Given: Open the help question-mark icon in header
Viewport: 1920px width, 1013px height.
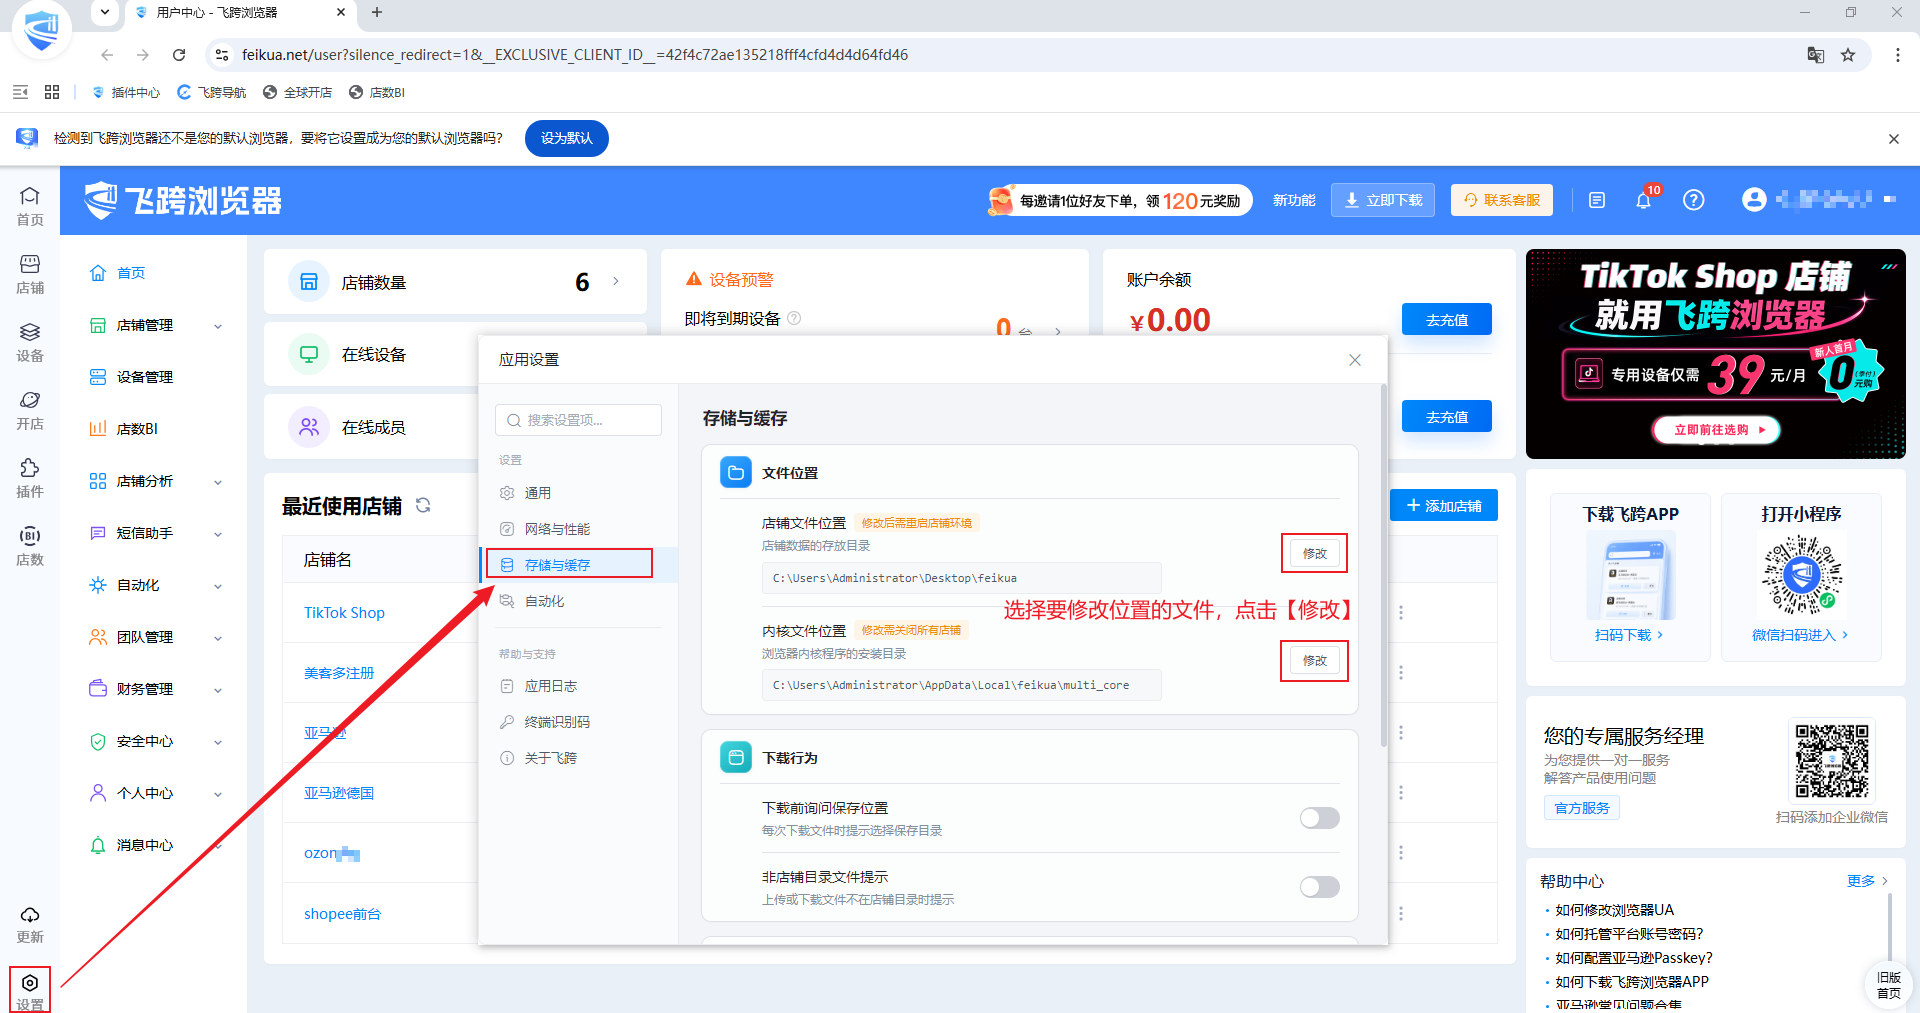Looking at the screenshot, I should point(1693,200).
